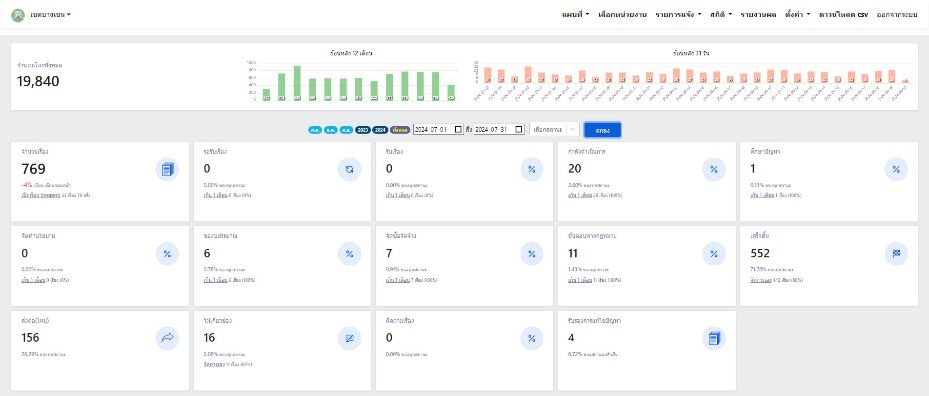The width and height of the screenshot is (929, 396).
Task: Click the refresh icon in the รอรับเรื่อง card
Action: 349,170
